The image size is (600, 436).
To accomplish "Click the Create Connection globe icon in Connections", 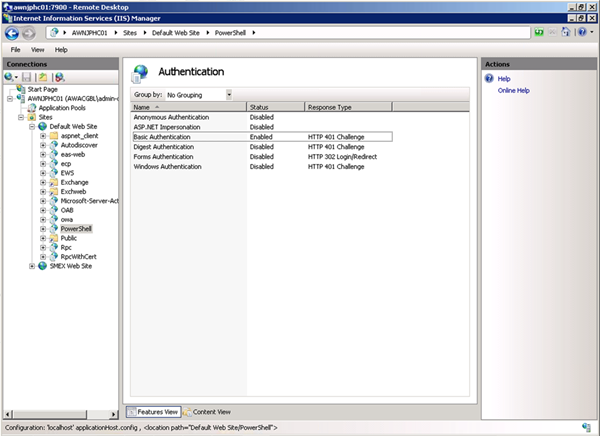I will 9,77.
